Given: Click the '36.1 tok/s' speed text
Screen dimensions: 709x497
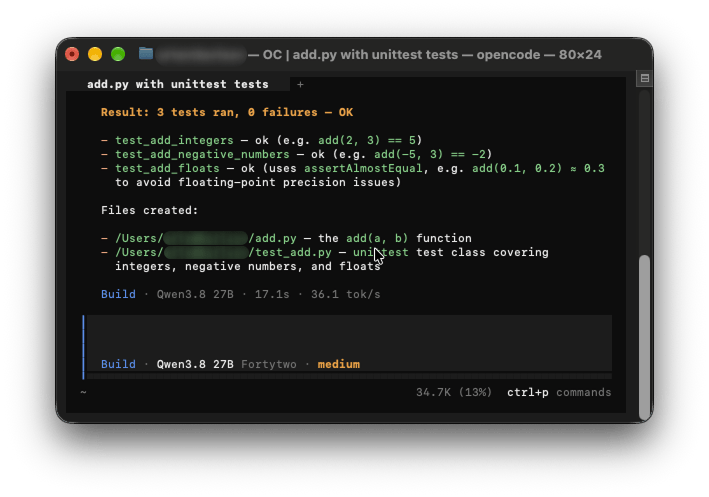Looking at the screenshot, I should [345, 294].
